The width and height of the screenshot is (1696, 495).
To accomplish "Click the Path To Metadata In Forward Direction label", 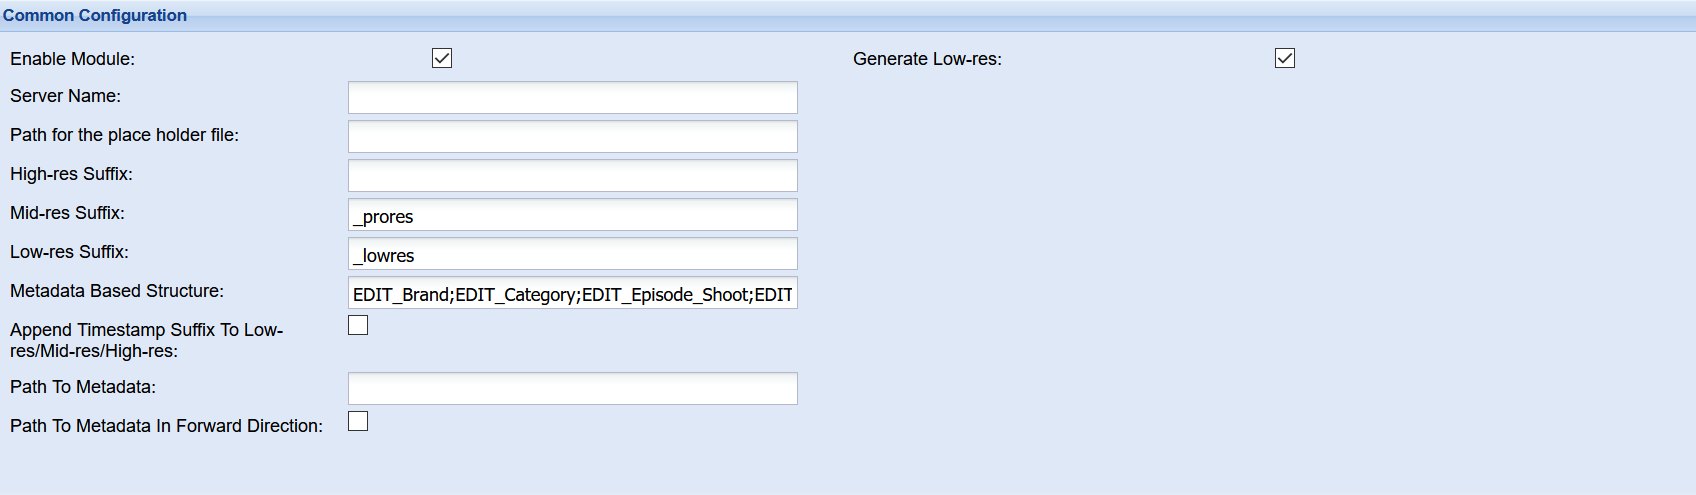I will click(166, 426).
